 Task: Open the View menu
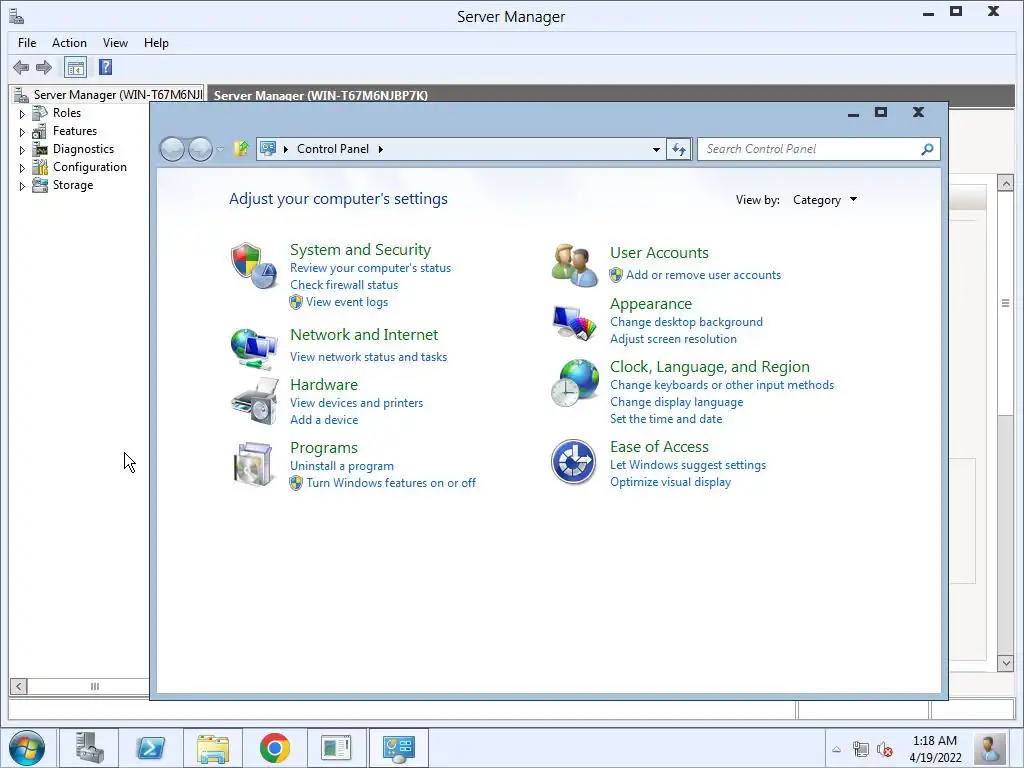point(115,42)
